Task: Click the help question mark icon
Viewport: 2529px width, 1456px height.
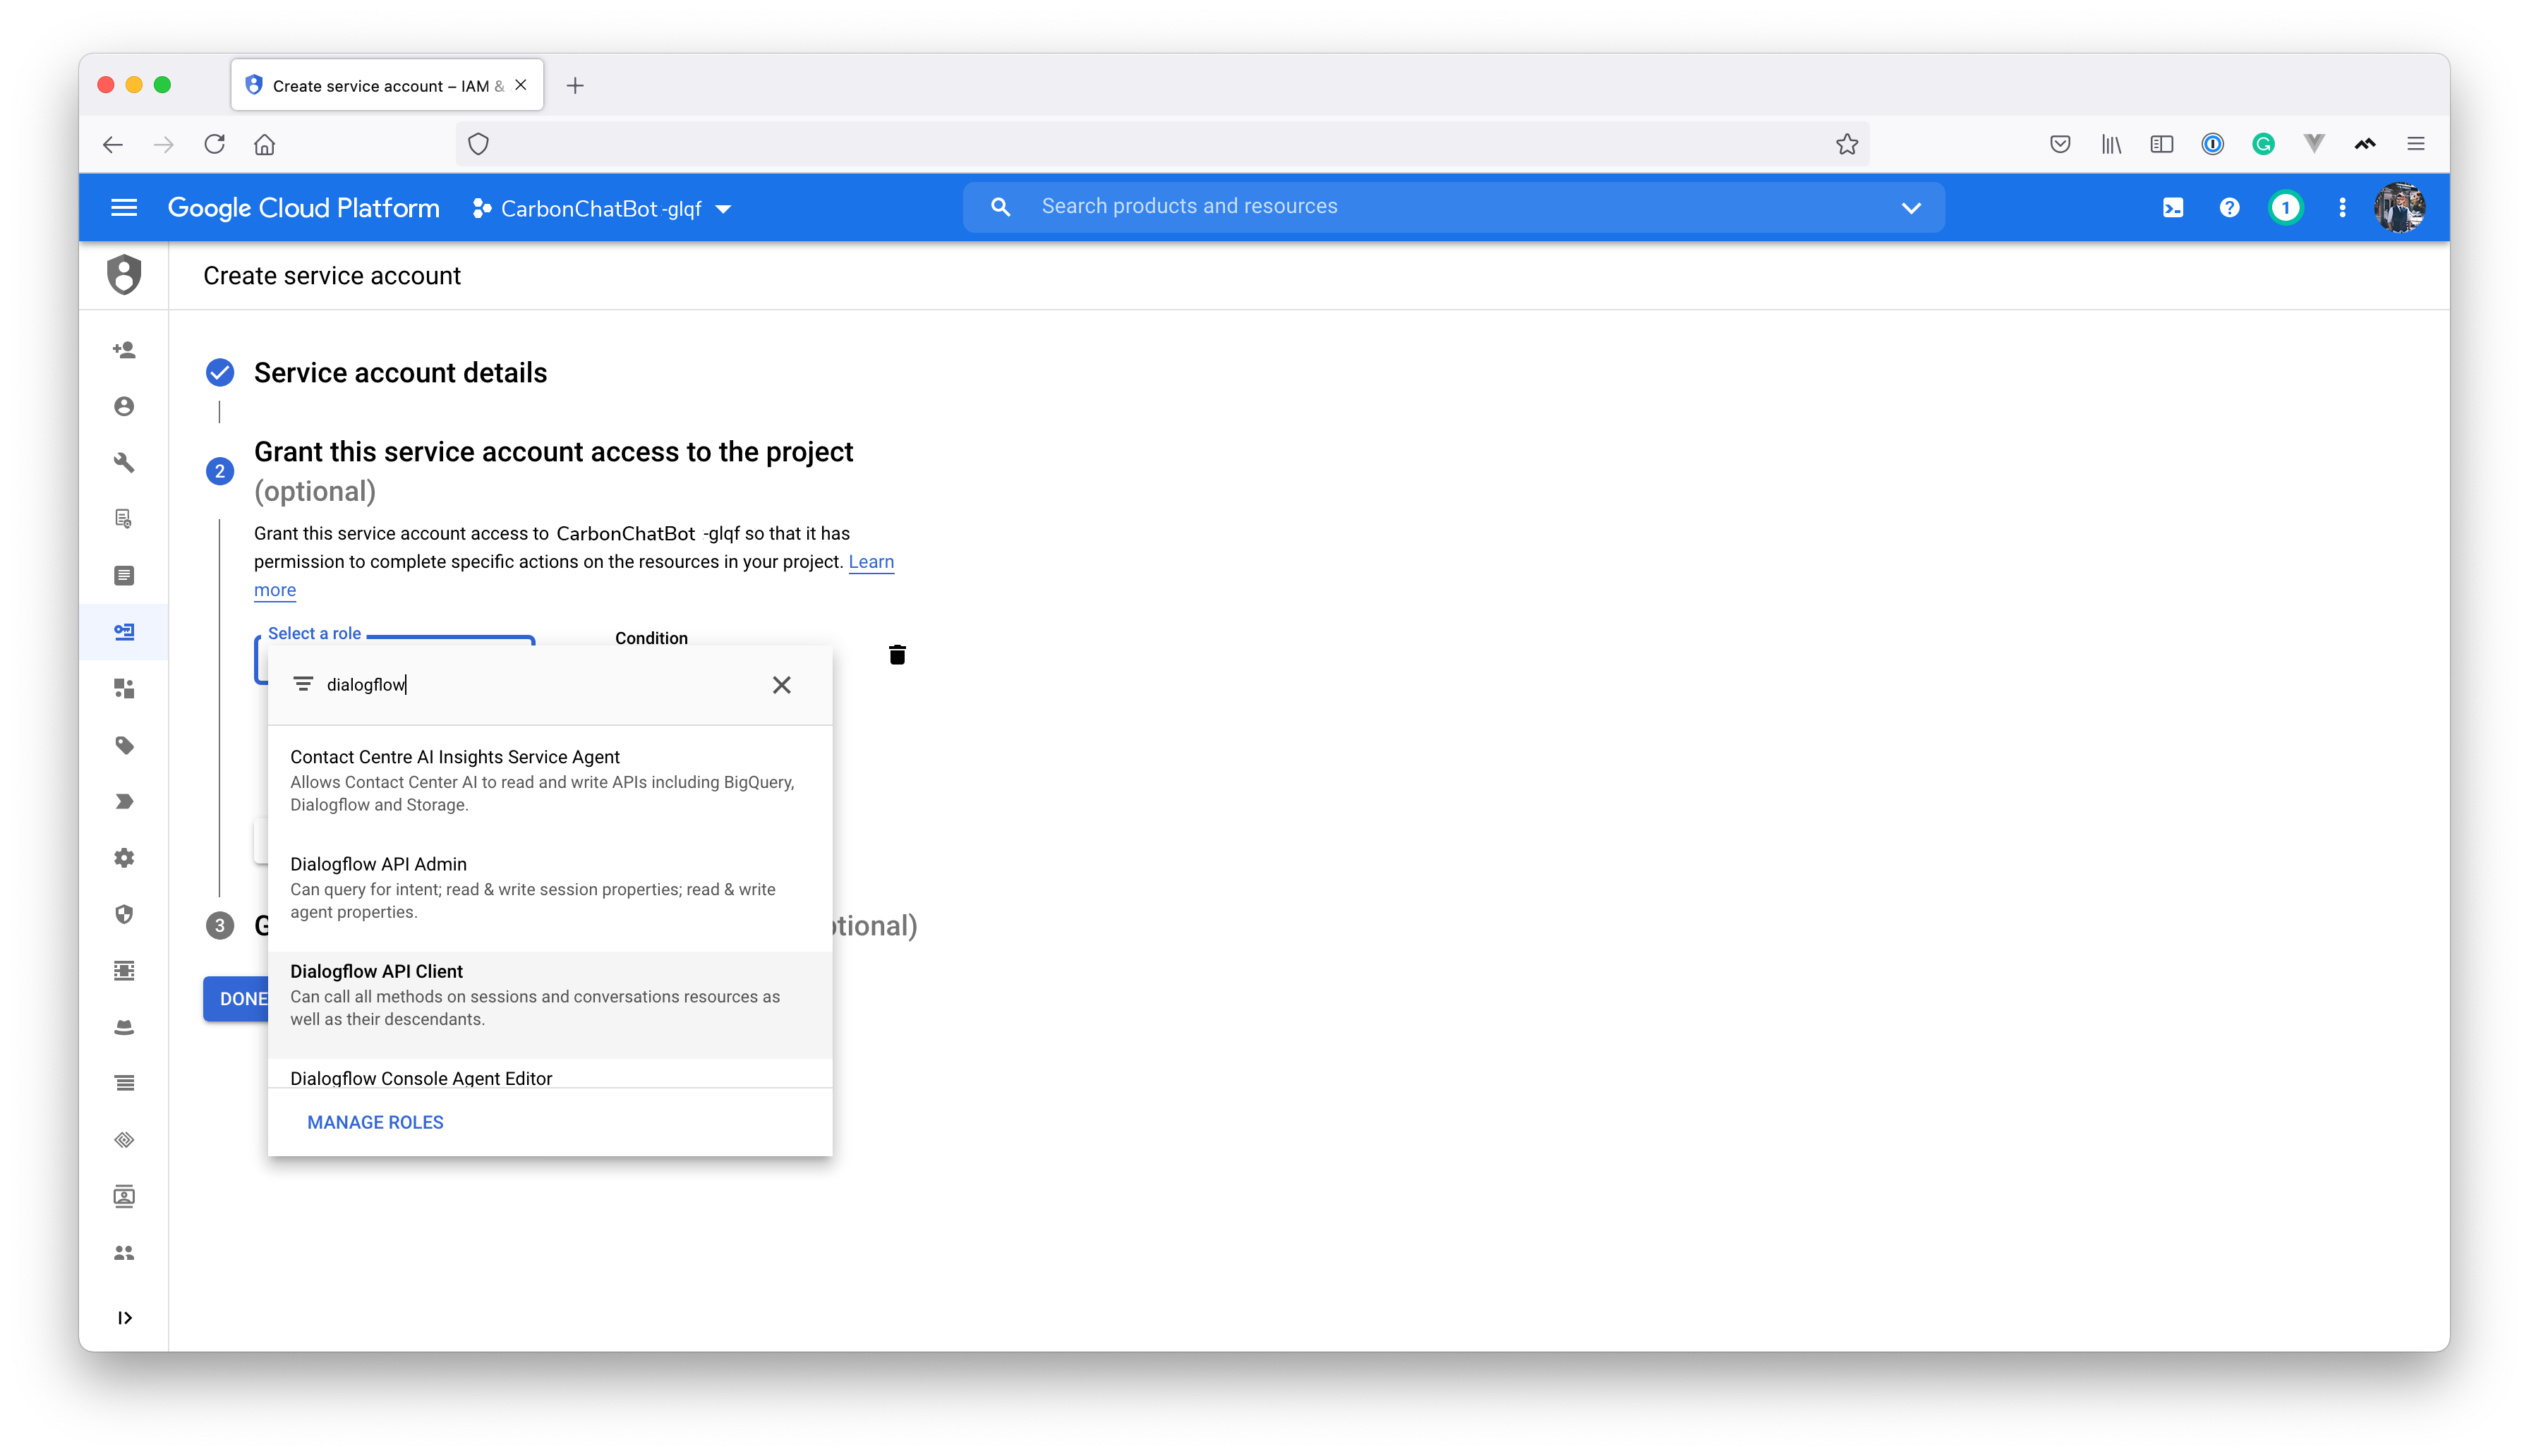Action: tap(2229, 208)
